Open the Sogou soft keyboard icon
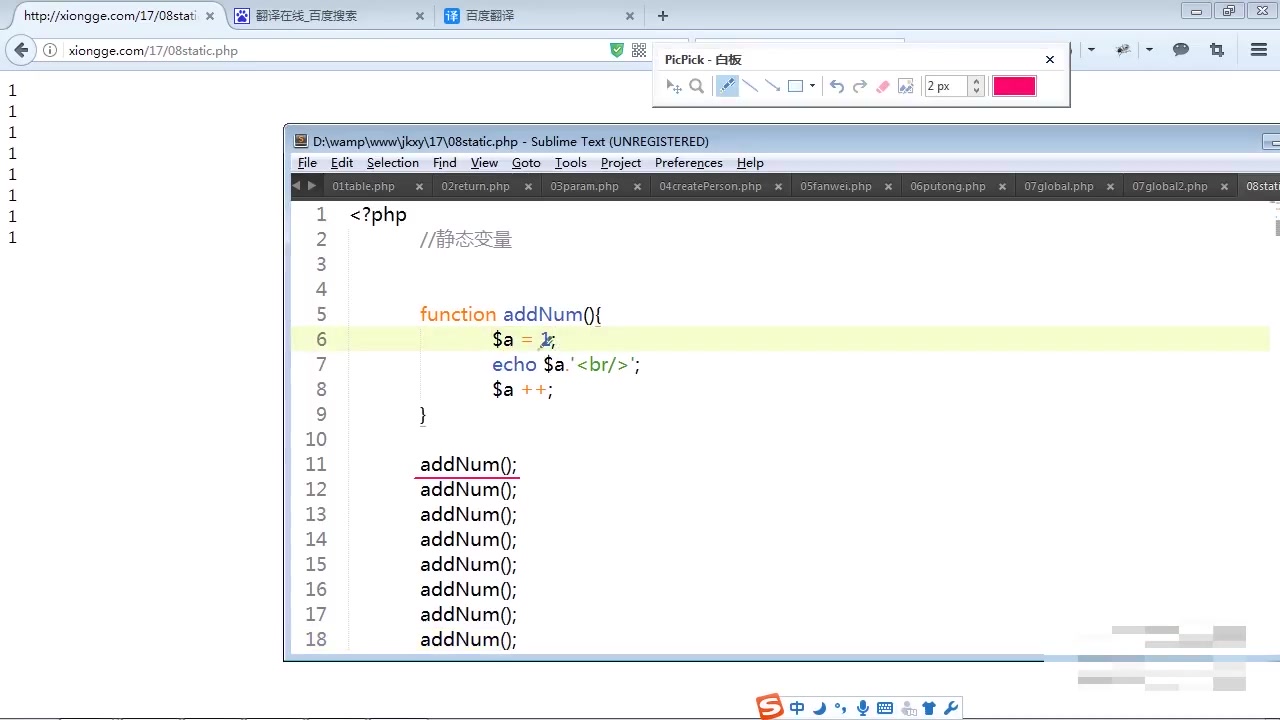The height and width of the screenshot is (720, 1280). tap(885, 708)
